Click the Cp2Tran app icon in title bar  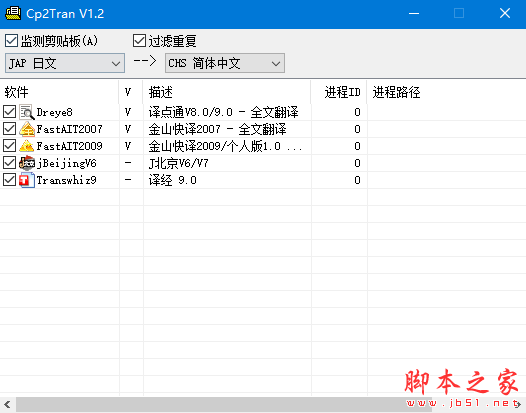(13, 13)
